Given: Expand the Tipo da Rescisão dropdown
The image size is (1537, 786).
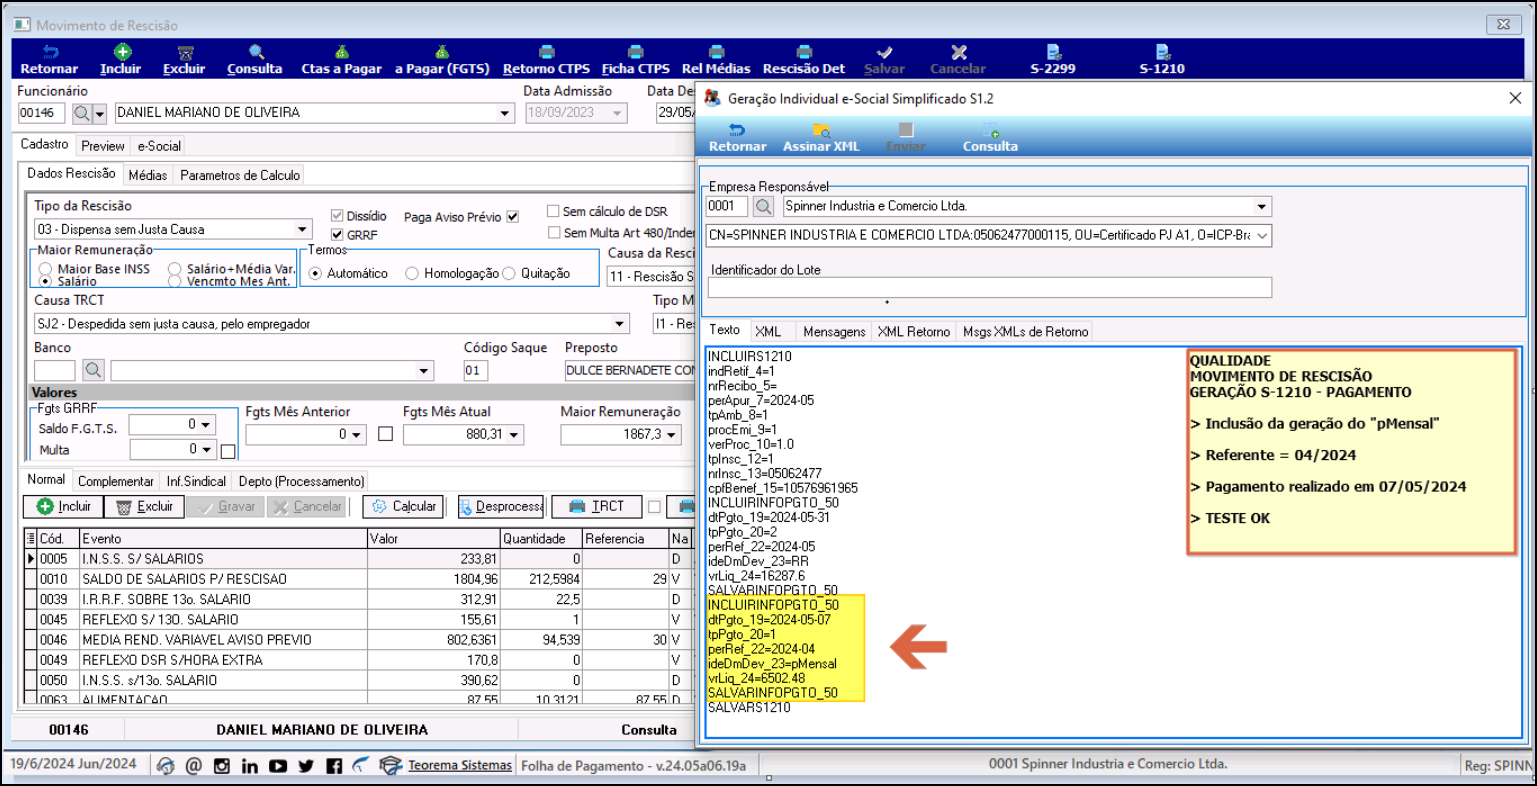Looking at the screenshot, I should (x=302, y=229).
